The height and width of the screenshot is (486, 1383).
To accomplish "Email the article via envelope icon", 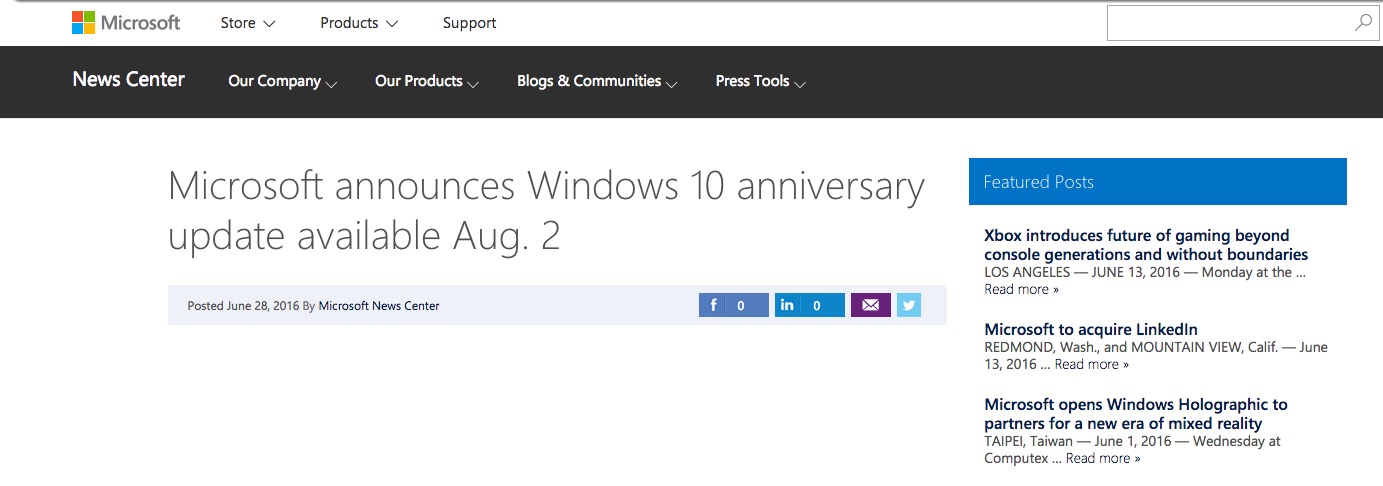I will [x=870, y=305].
